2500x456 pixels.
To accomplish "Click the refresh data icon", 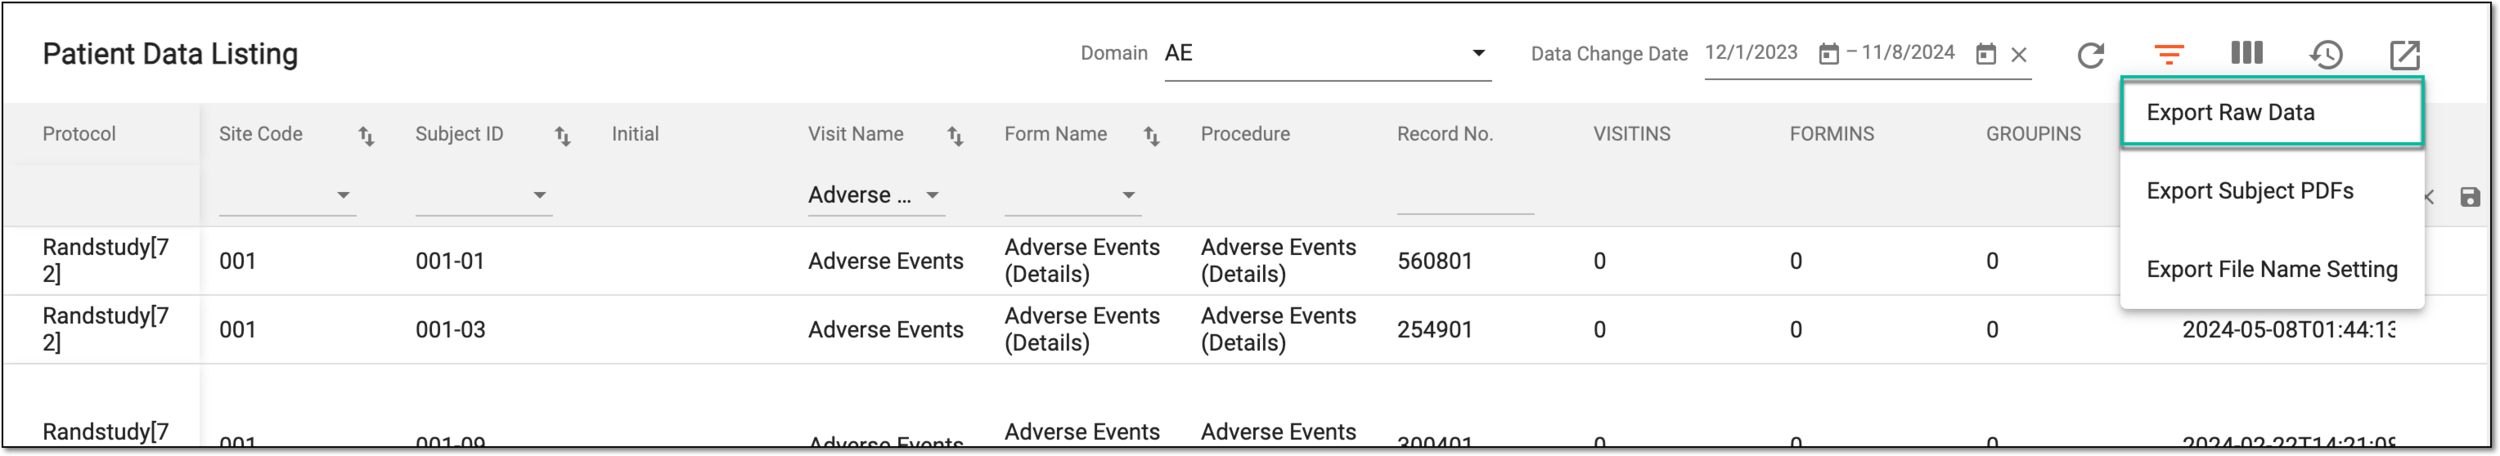I will [x=2090, y=55].
